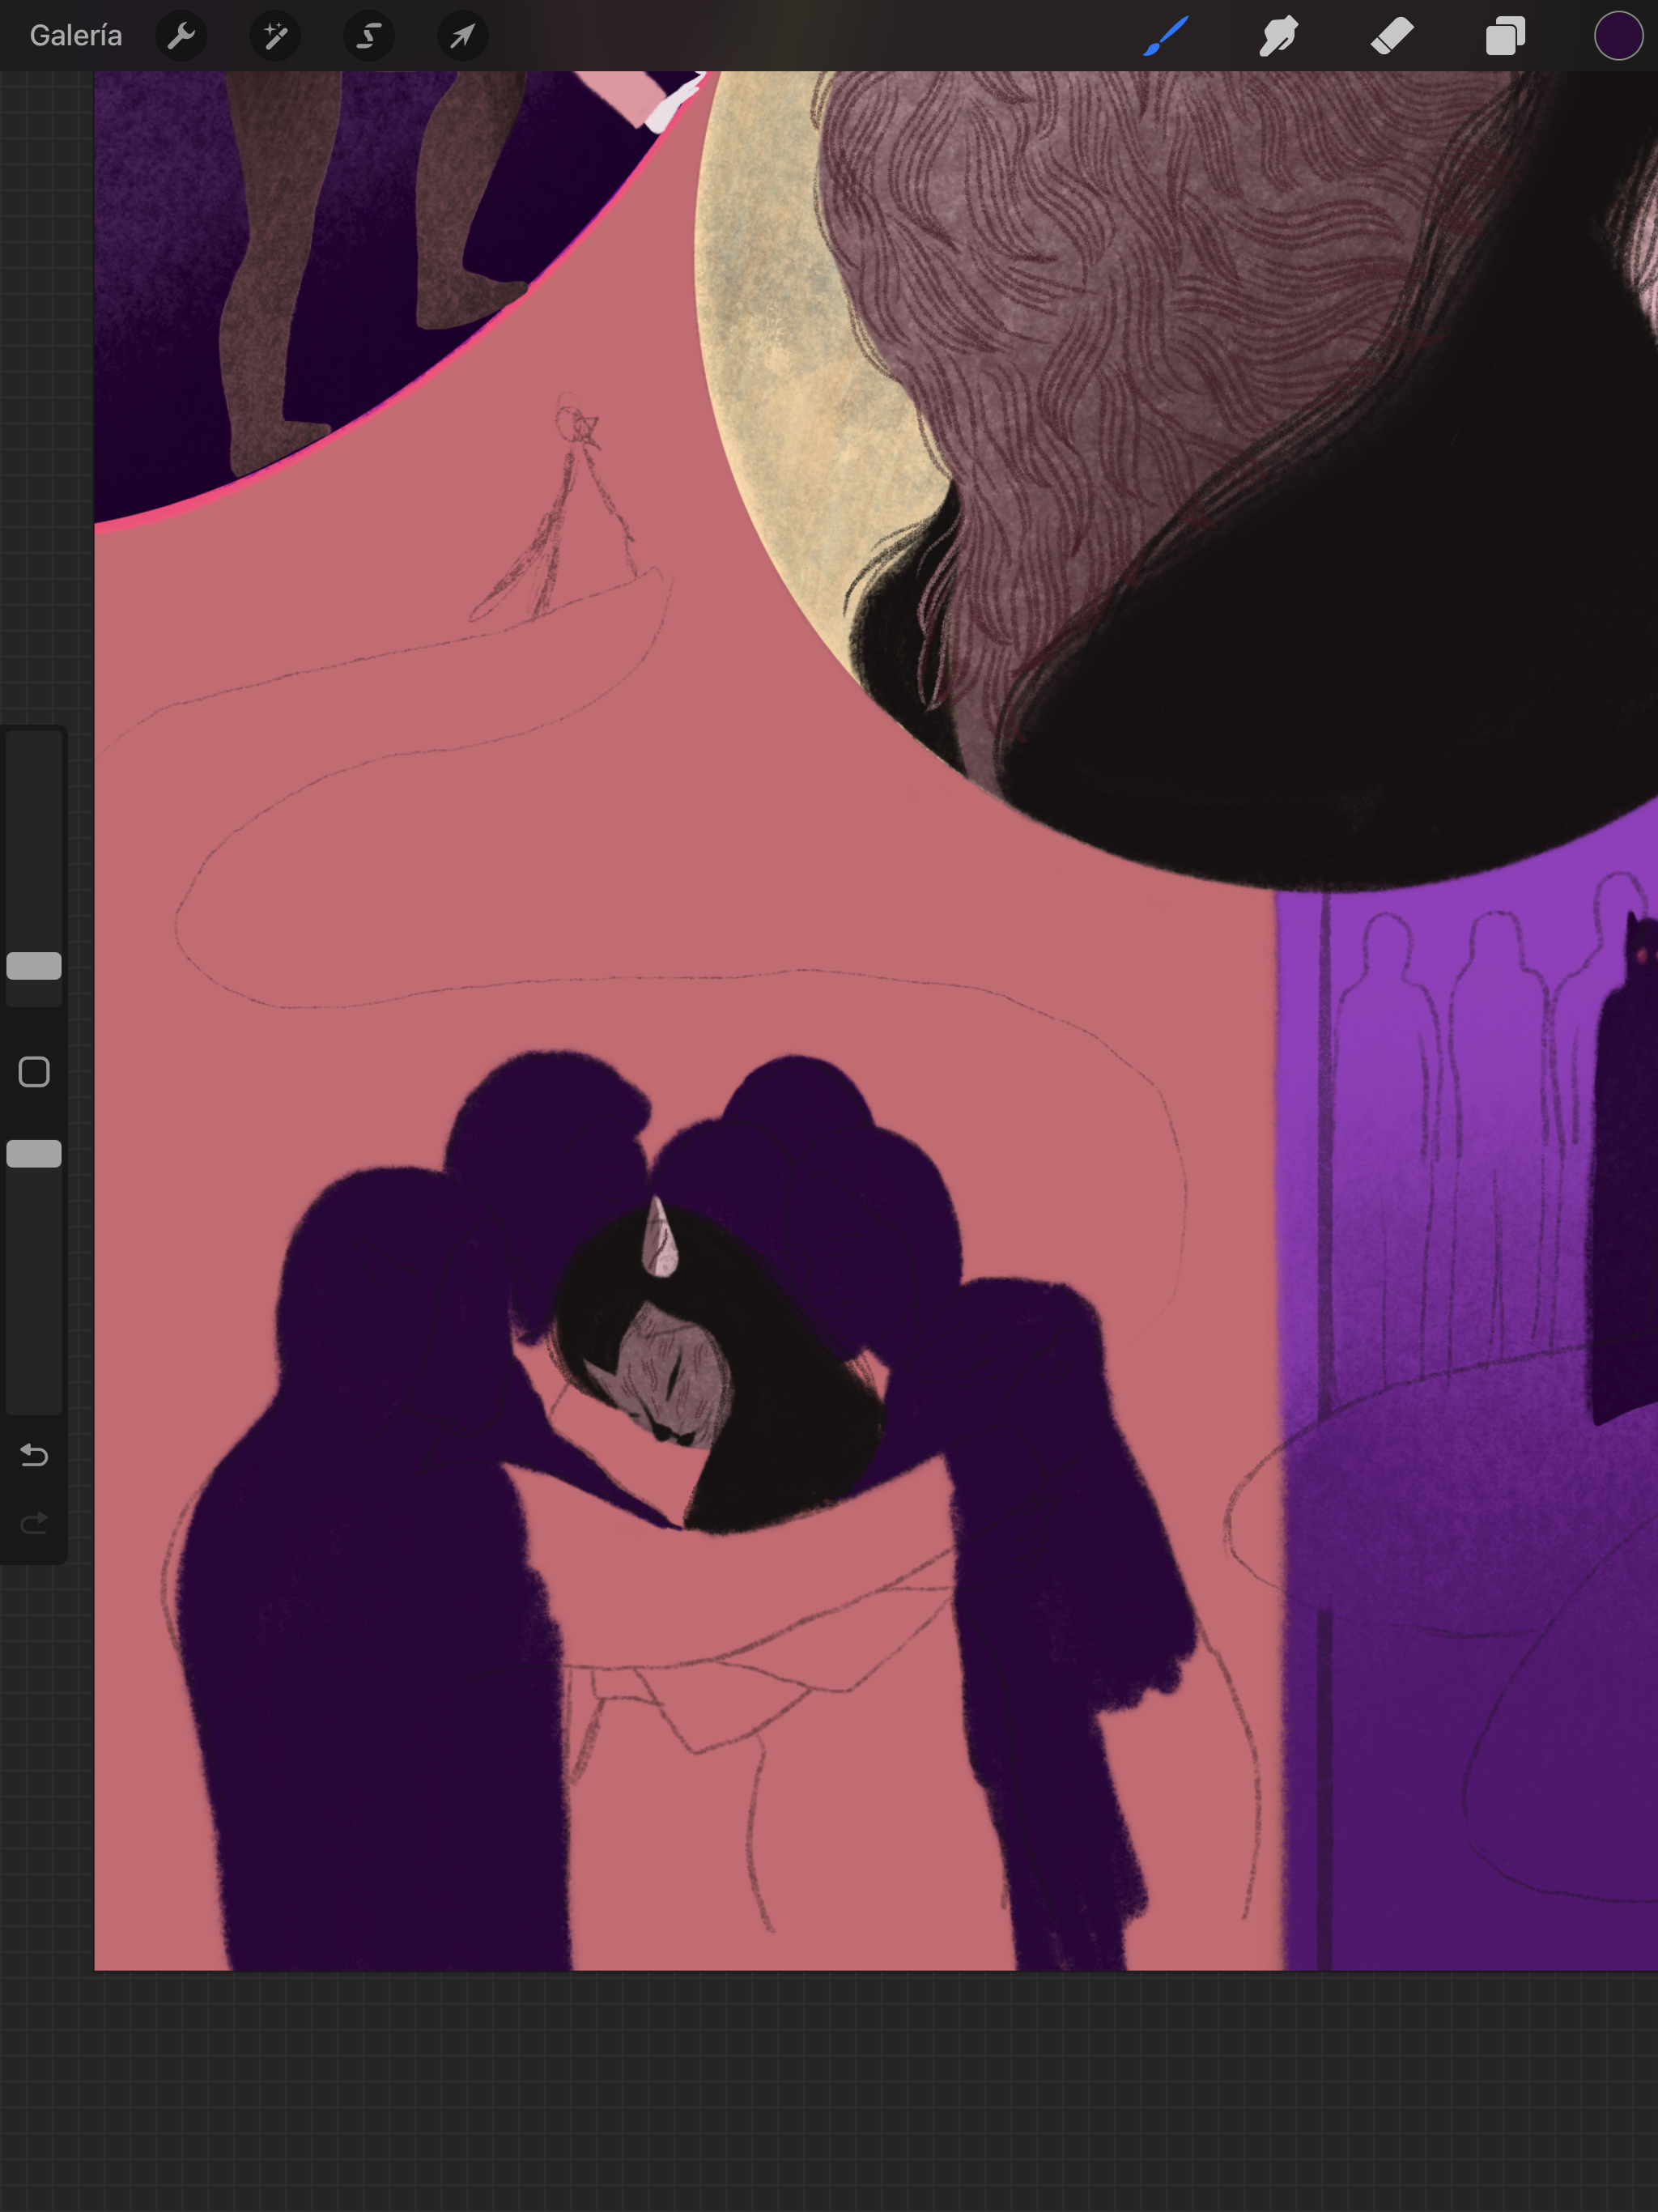Select the Brush tool
1658x2212 pixels.
coord(1166,36)
